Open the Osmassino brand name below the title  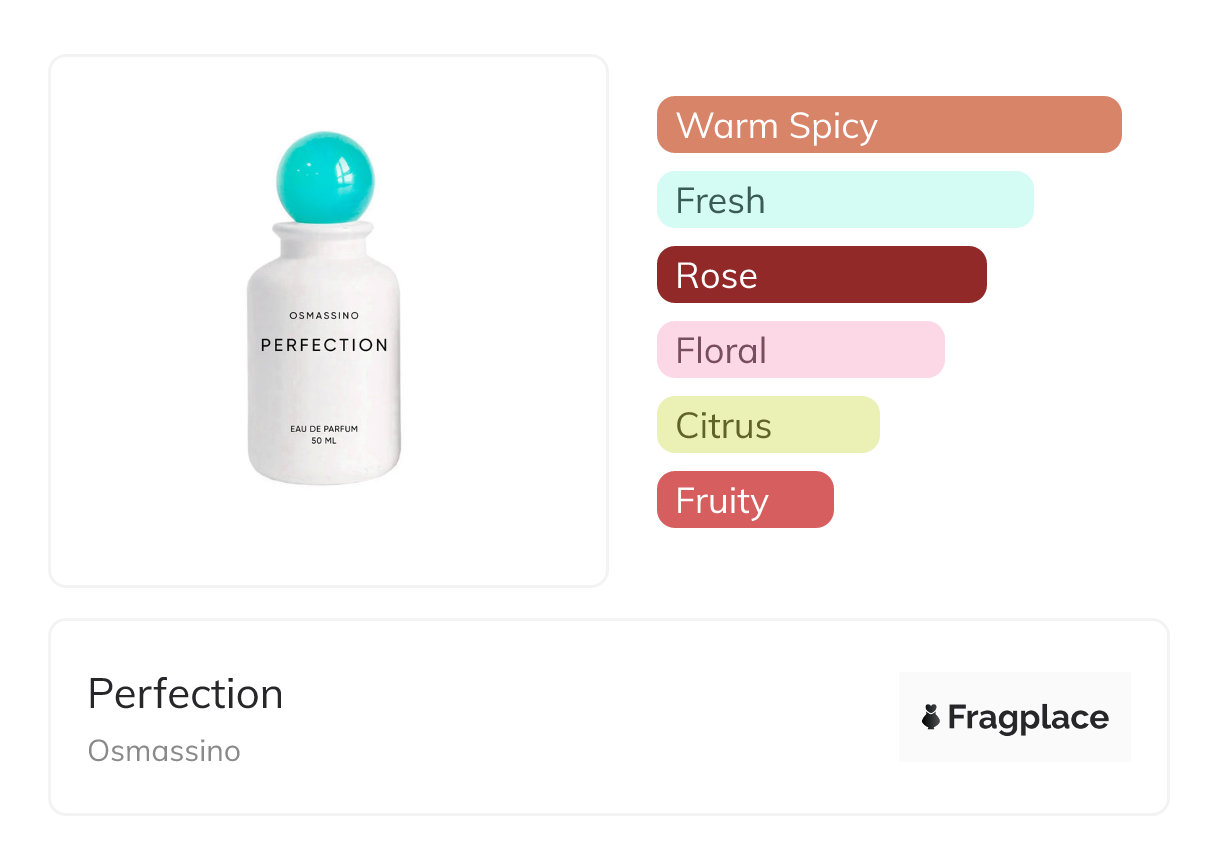pos(164,751)
